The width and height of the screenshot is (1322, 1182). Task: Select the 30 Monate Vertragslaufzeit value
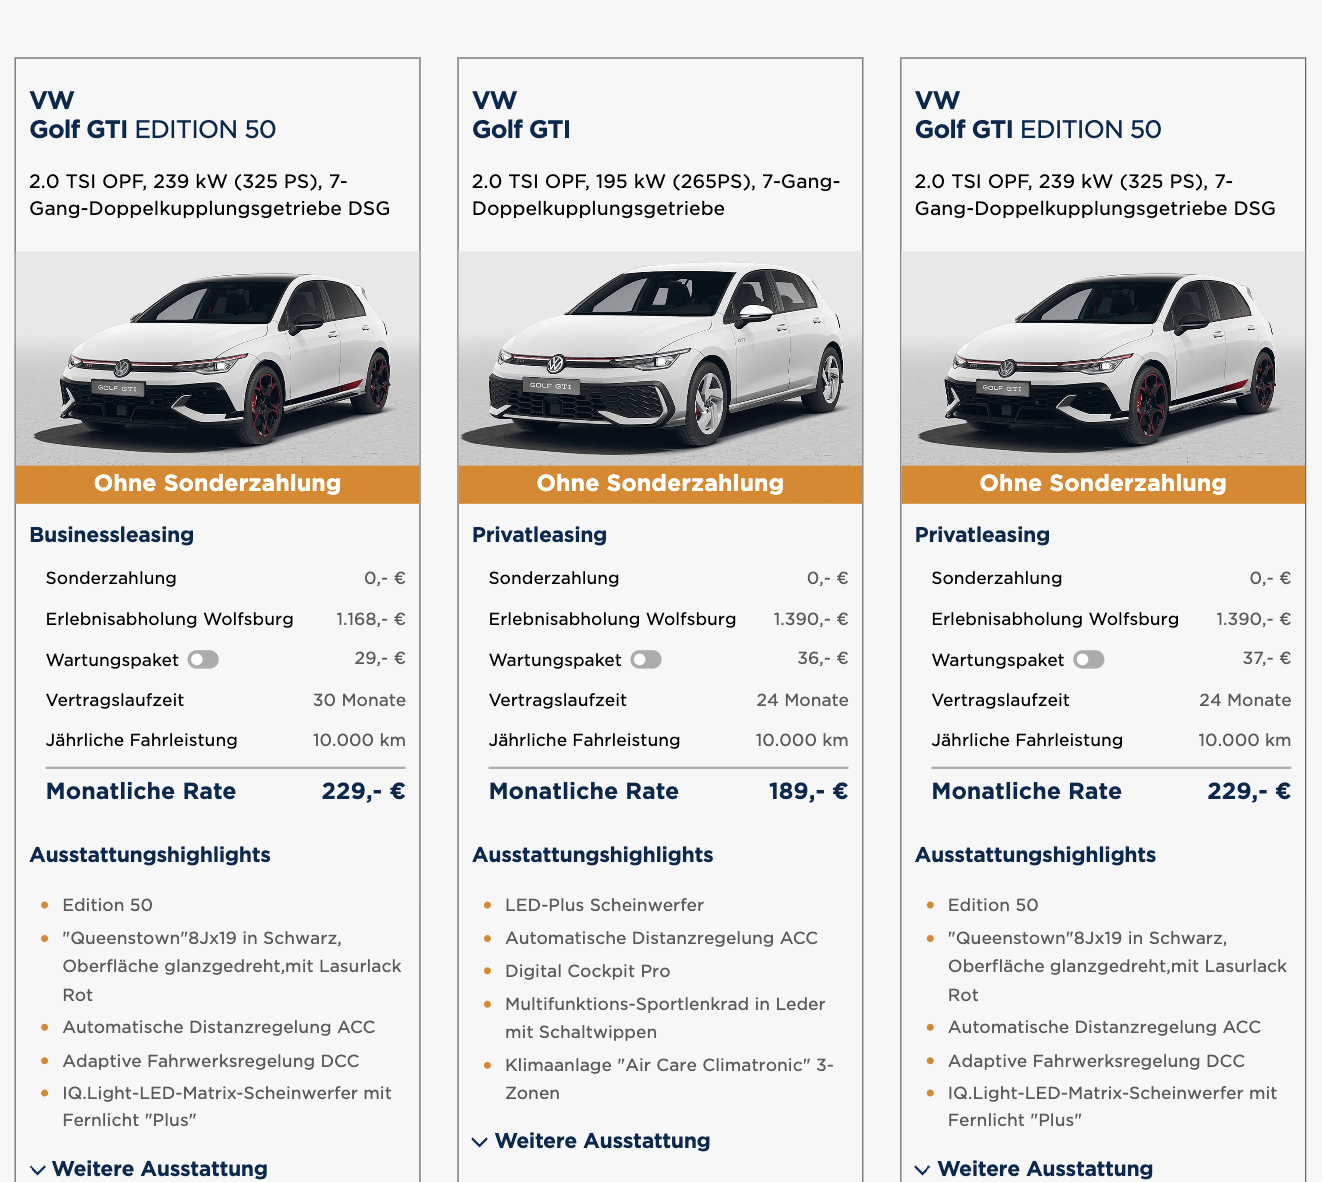click(359, 700)
